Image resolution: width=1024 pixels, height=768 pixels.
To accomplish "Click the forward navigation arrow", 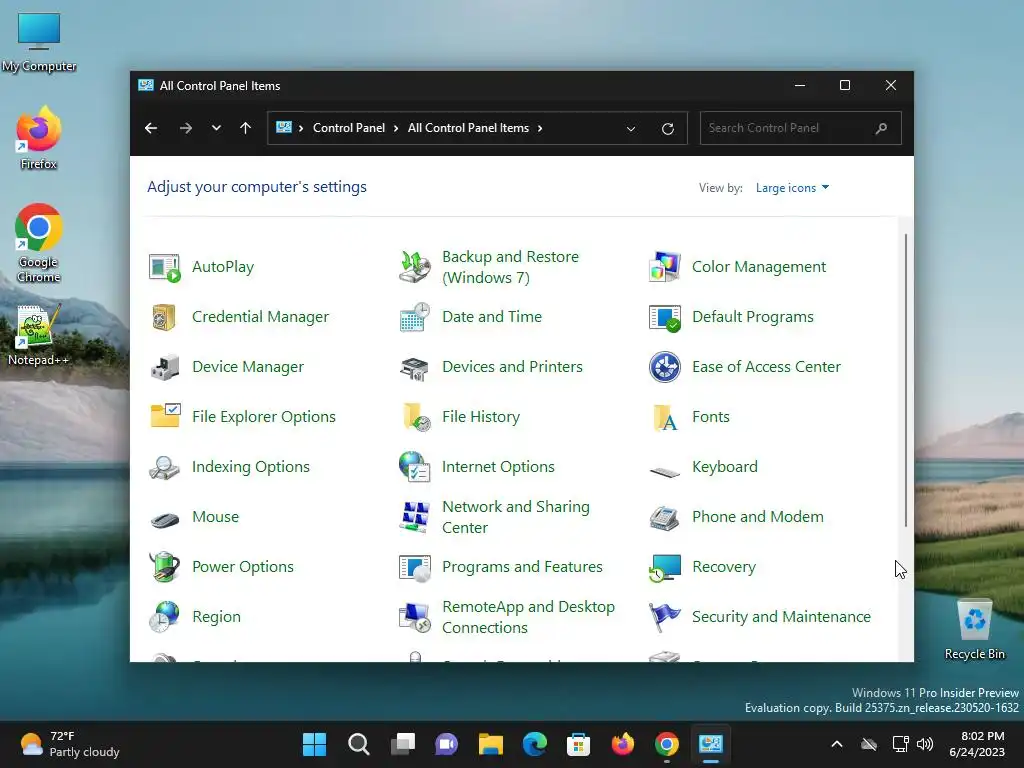I will tap(186, 128).
